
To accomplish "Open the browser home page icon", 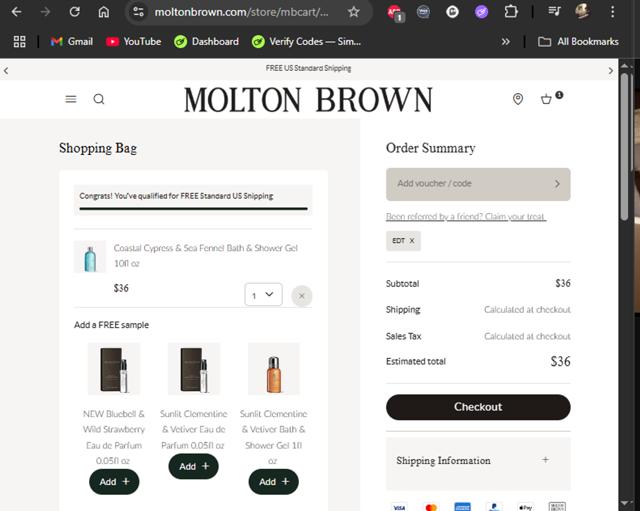I will click(104, 12).
